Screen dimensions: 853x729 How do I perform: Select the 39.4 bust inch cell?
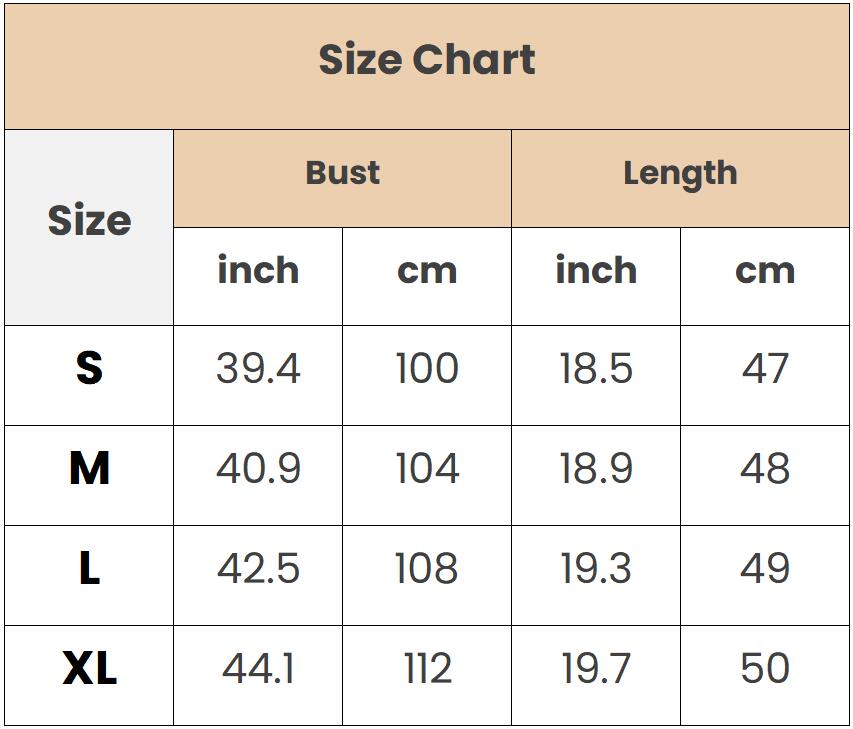click(258, 375)
